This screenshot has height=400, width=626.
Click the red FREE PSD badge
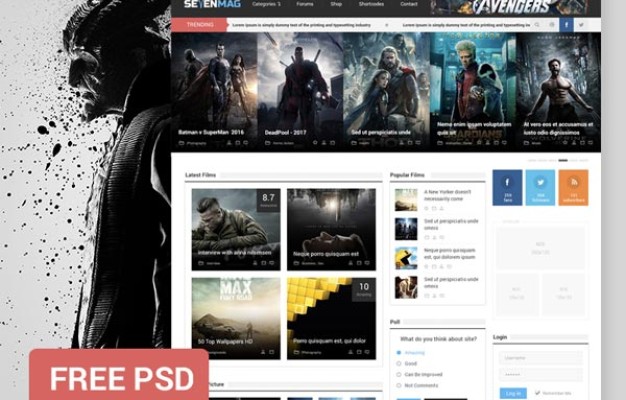tap(119, 375)
